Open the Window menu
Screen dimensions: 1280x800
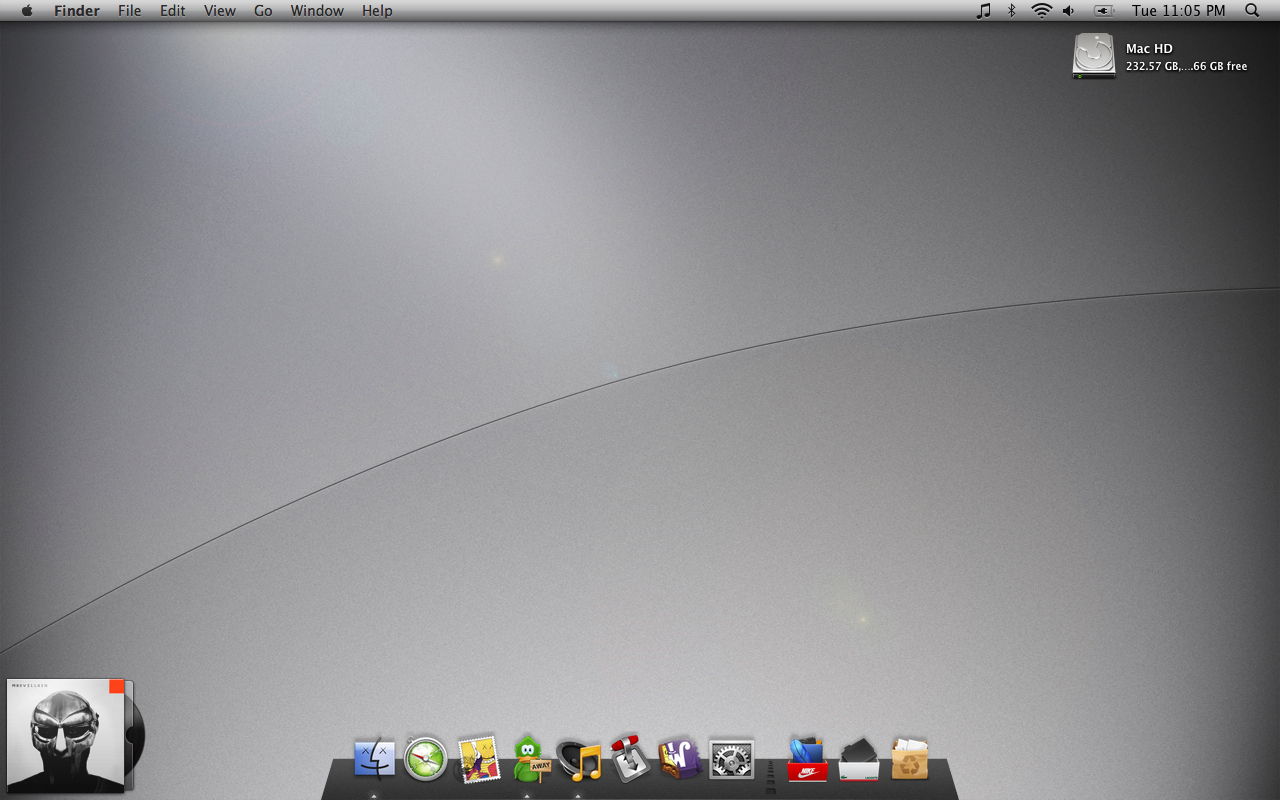point(317,11)
